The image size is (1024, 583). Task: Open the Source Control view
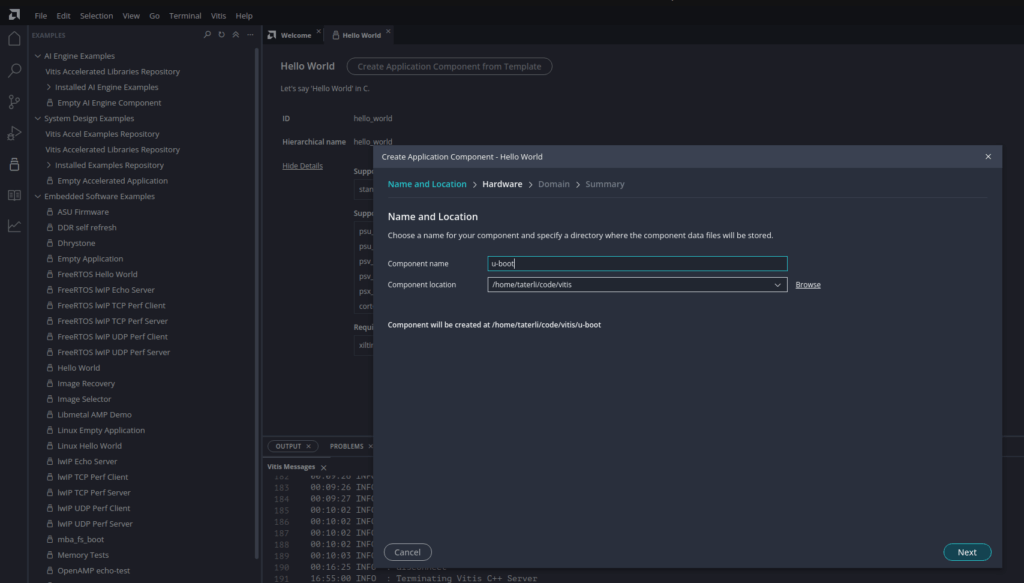14,101
